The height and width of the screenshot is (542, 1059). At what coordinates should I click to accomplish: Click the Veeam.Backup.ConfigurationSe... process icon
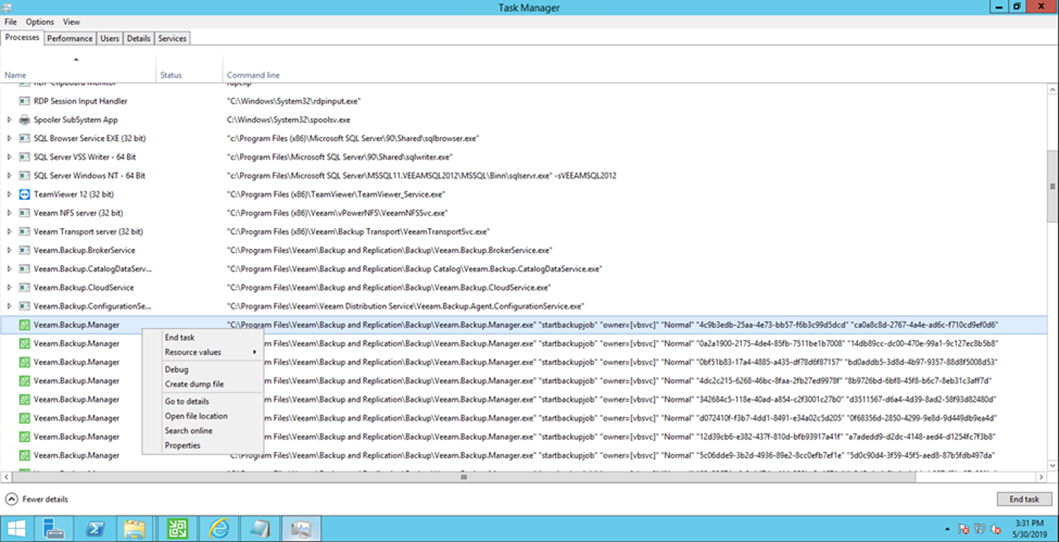[x=24, y=306]
